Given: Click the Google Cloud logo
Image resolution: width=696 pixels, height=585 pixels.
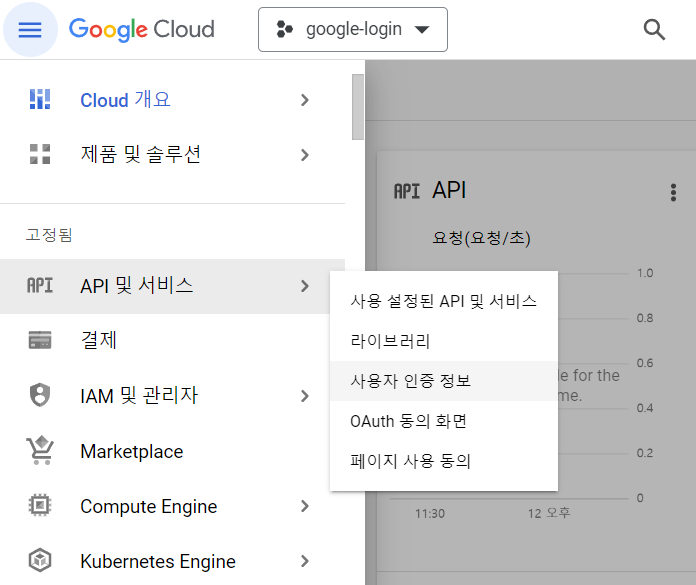Looking at the screenshot, I should click(142, 29).
